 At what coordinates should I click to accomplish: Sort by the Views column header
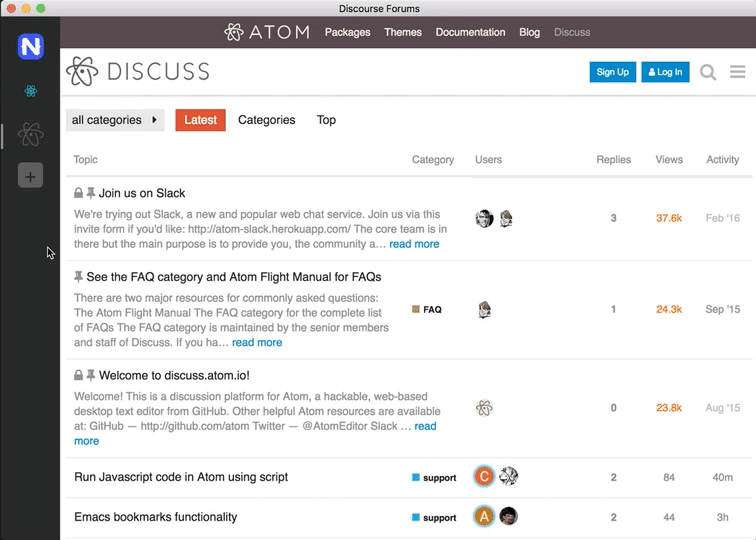click(x=669, y=160)
